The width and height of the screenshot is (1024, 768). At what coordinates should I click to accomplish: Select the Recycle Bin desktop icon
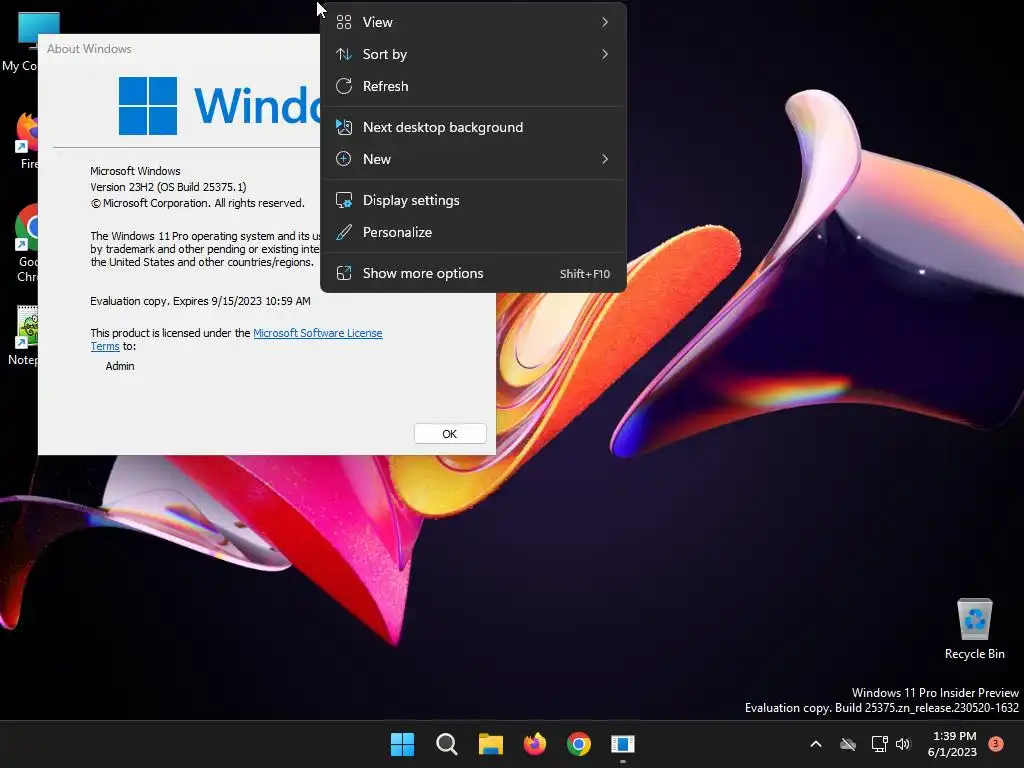(974, 629)
